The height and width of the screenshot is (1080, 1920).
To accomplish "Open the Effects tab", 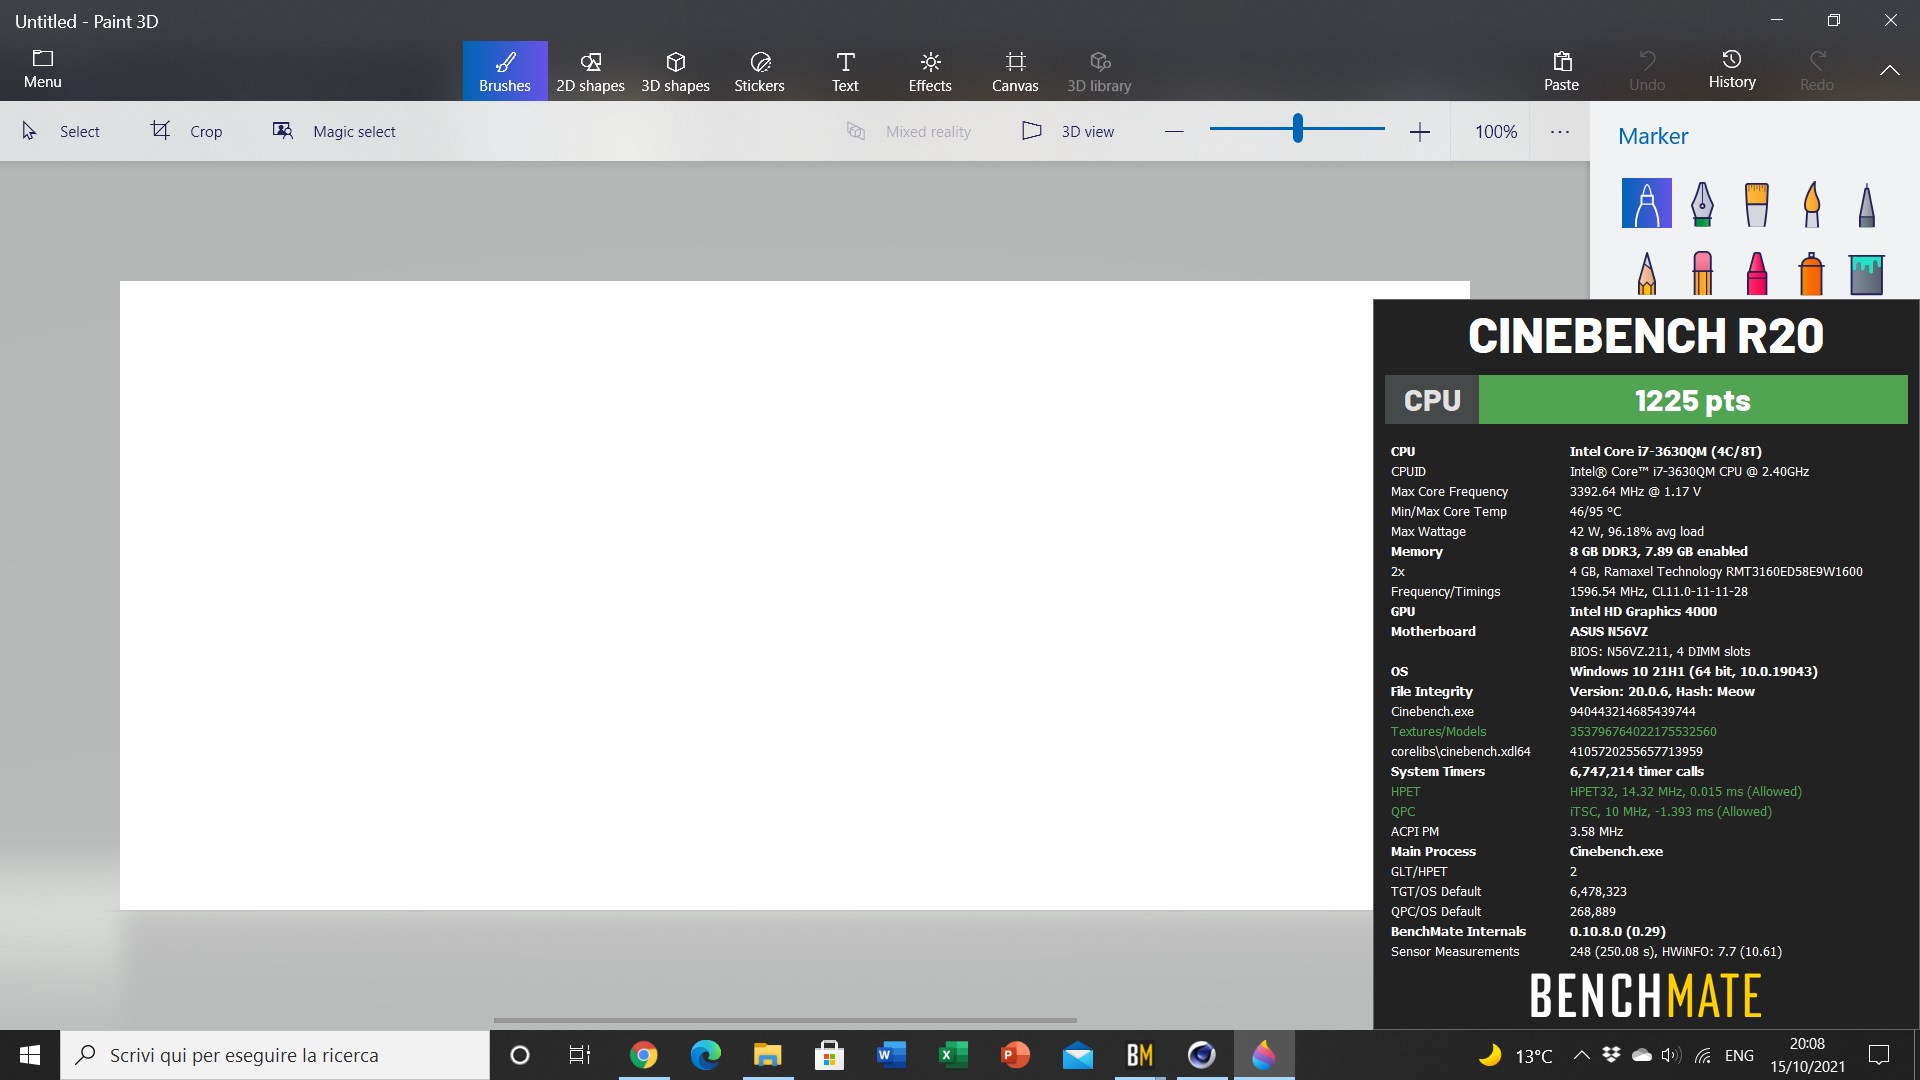I will (x=930, y=71).
